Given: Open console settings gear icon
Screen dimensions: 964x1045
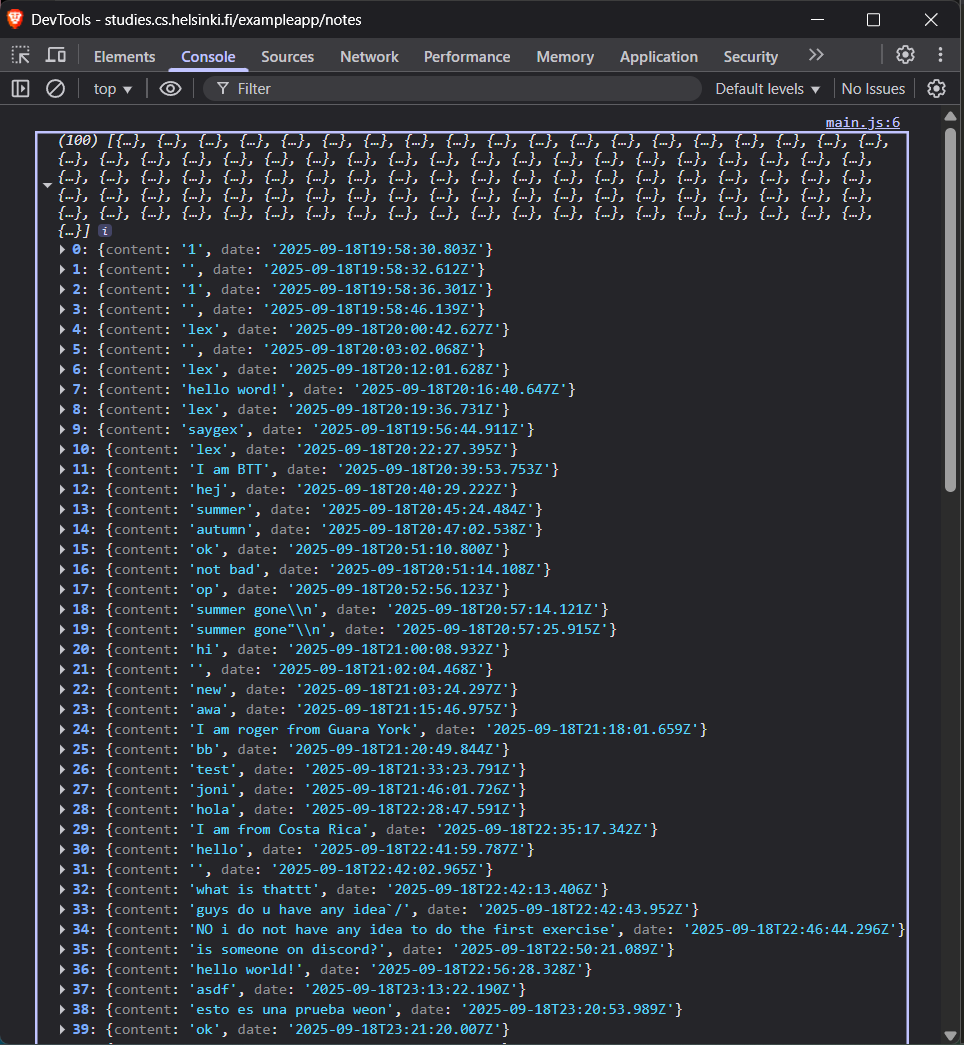Looking at the screenshot, I should tap(936, 89).
